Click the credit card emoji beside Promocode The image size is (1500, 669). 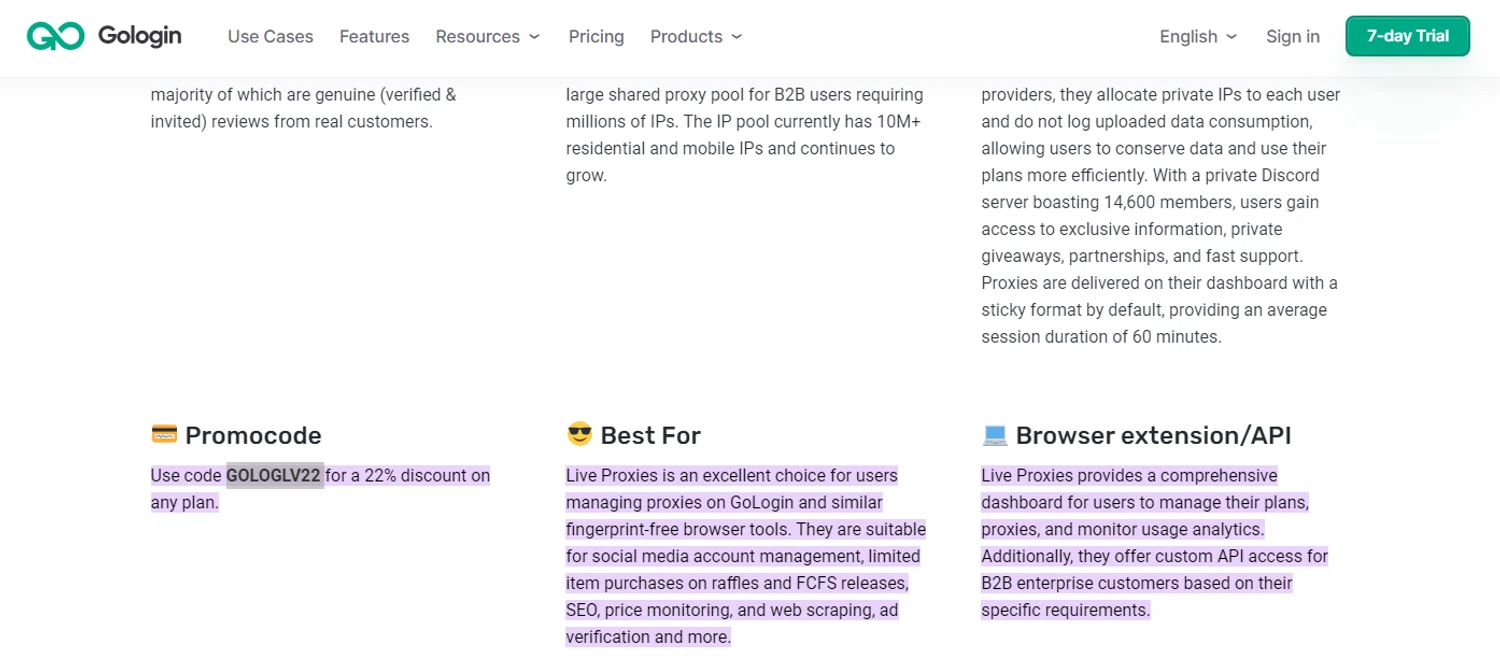pyautogui.click(x=164, y=435)
